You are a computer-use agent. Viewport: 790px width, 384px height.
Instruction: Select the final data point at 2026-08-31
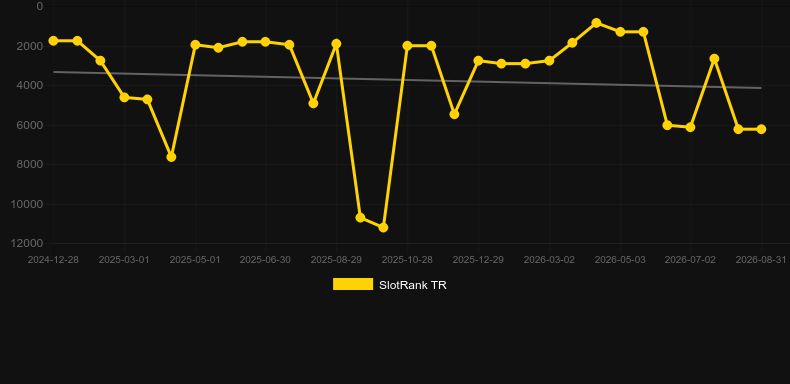[x=761, y=130]
